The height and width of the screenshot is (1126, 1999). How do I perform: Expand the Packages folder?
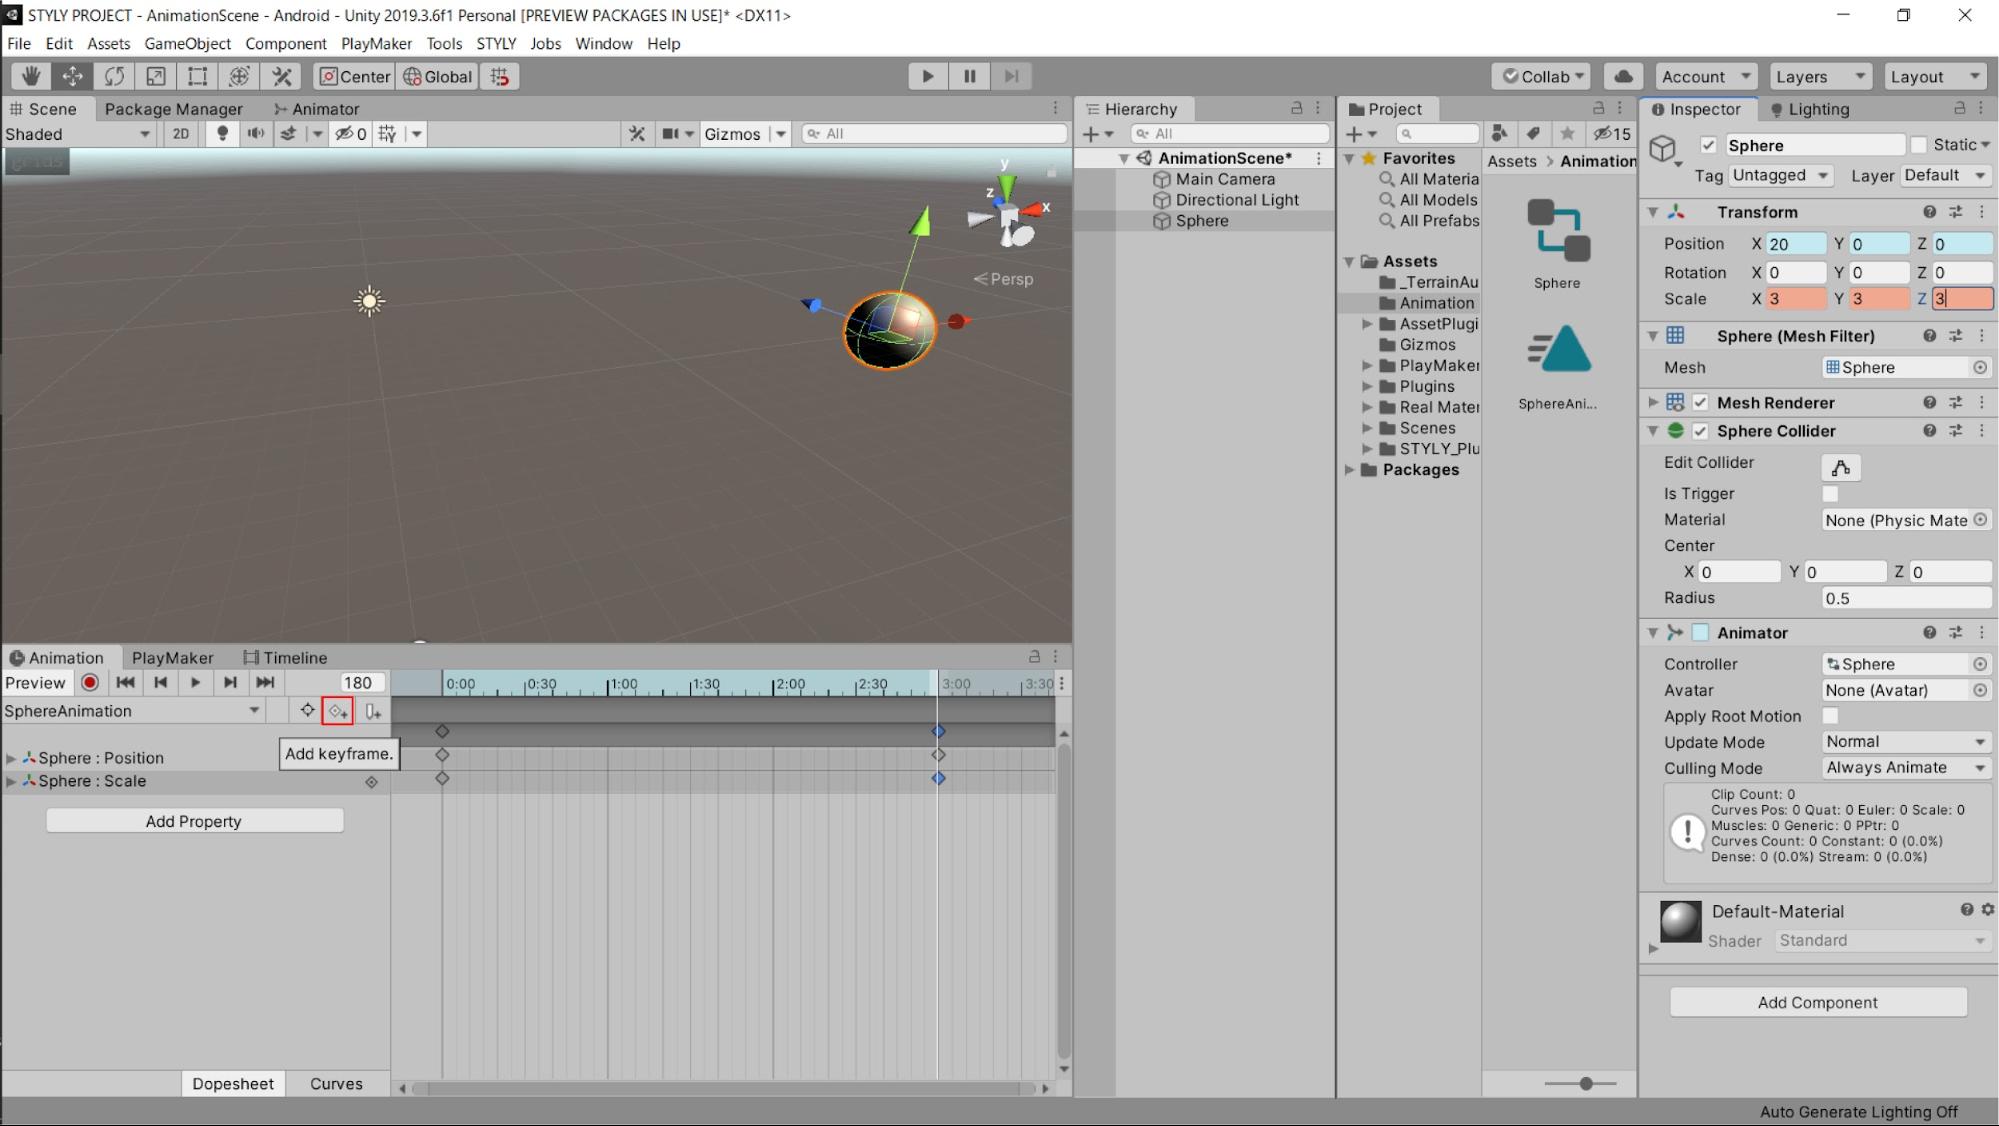click(1350, 470)
